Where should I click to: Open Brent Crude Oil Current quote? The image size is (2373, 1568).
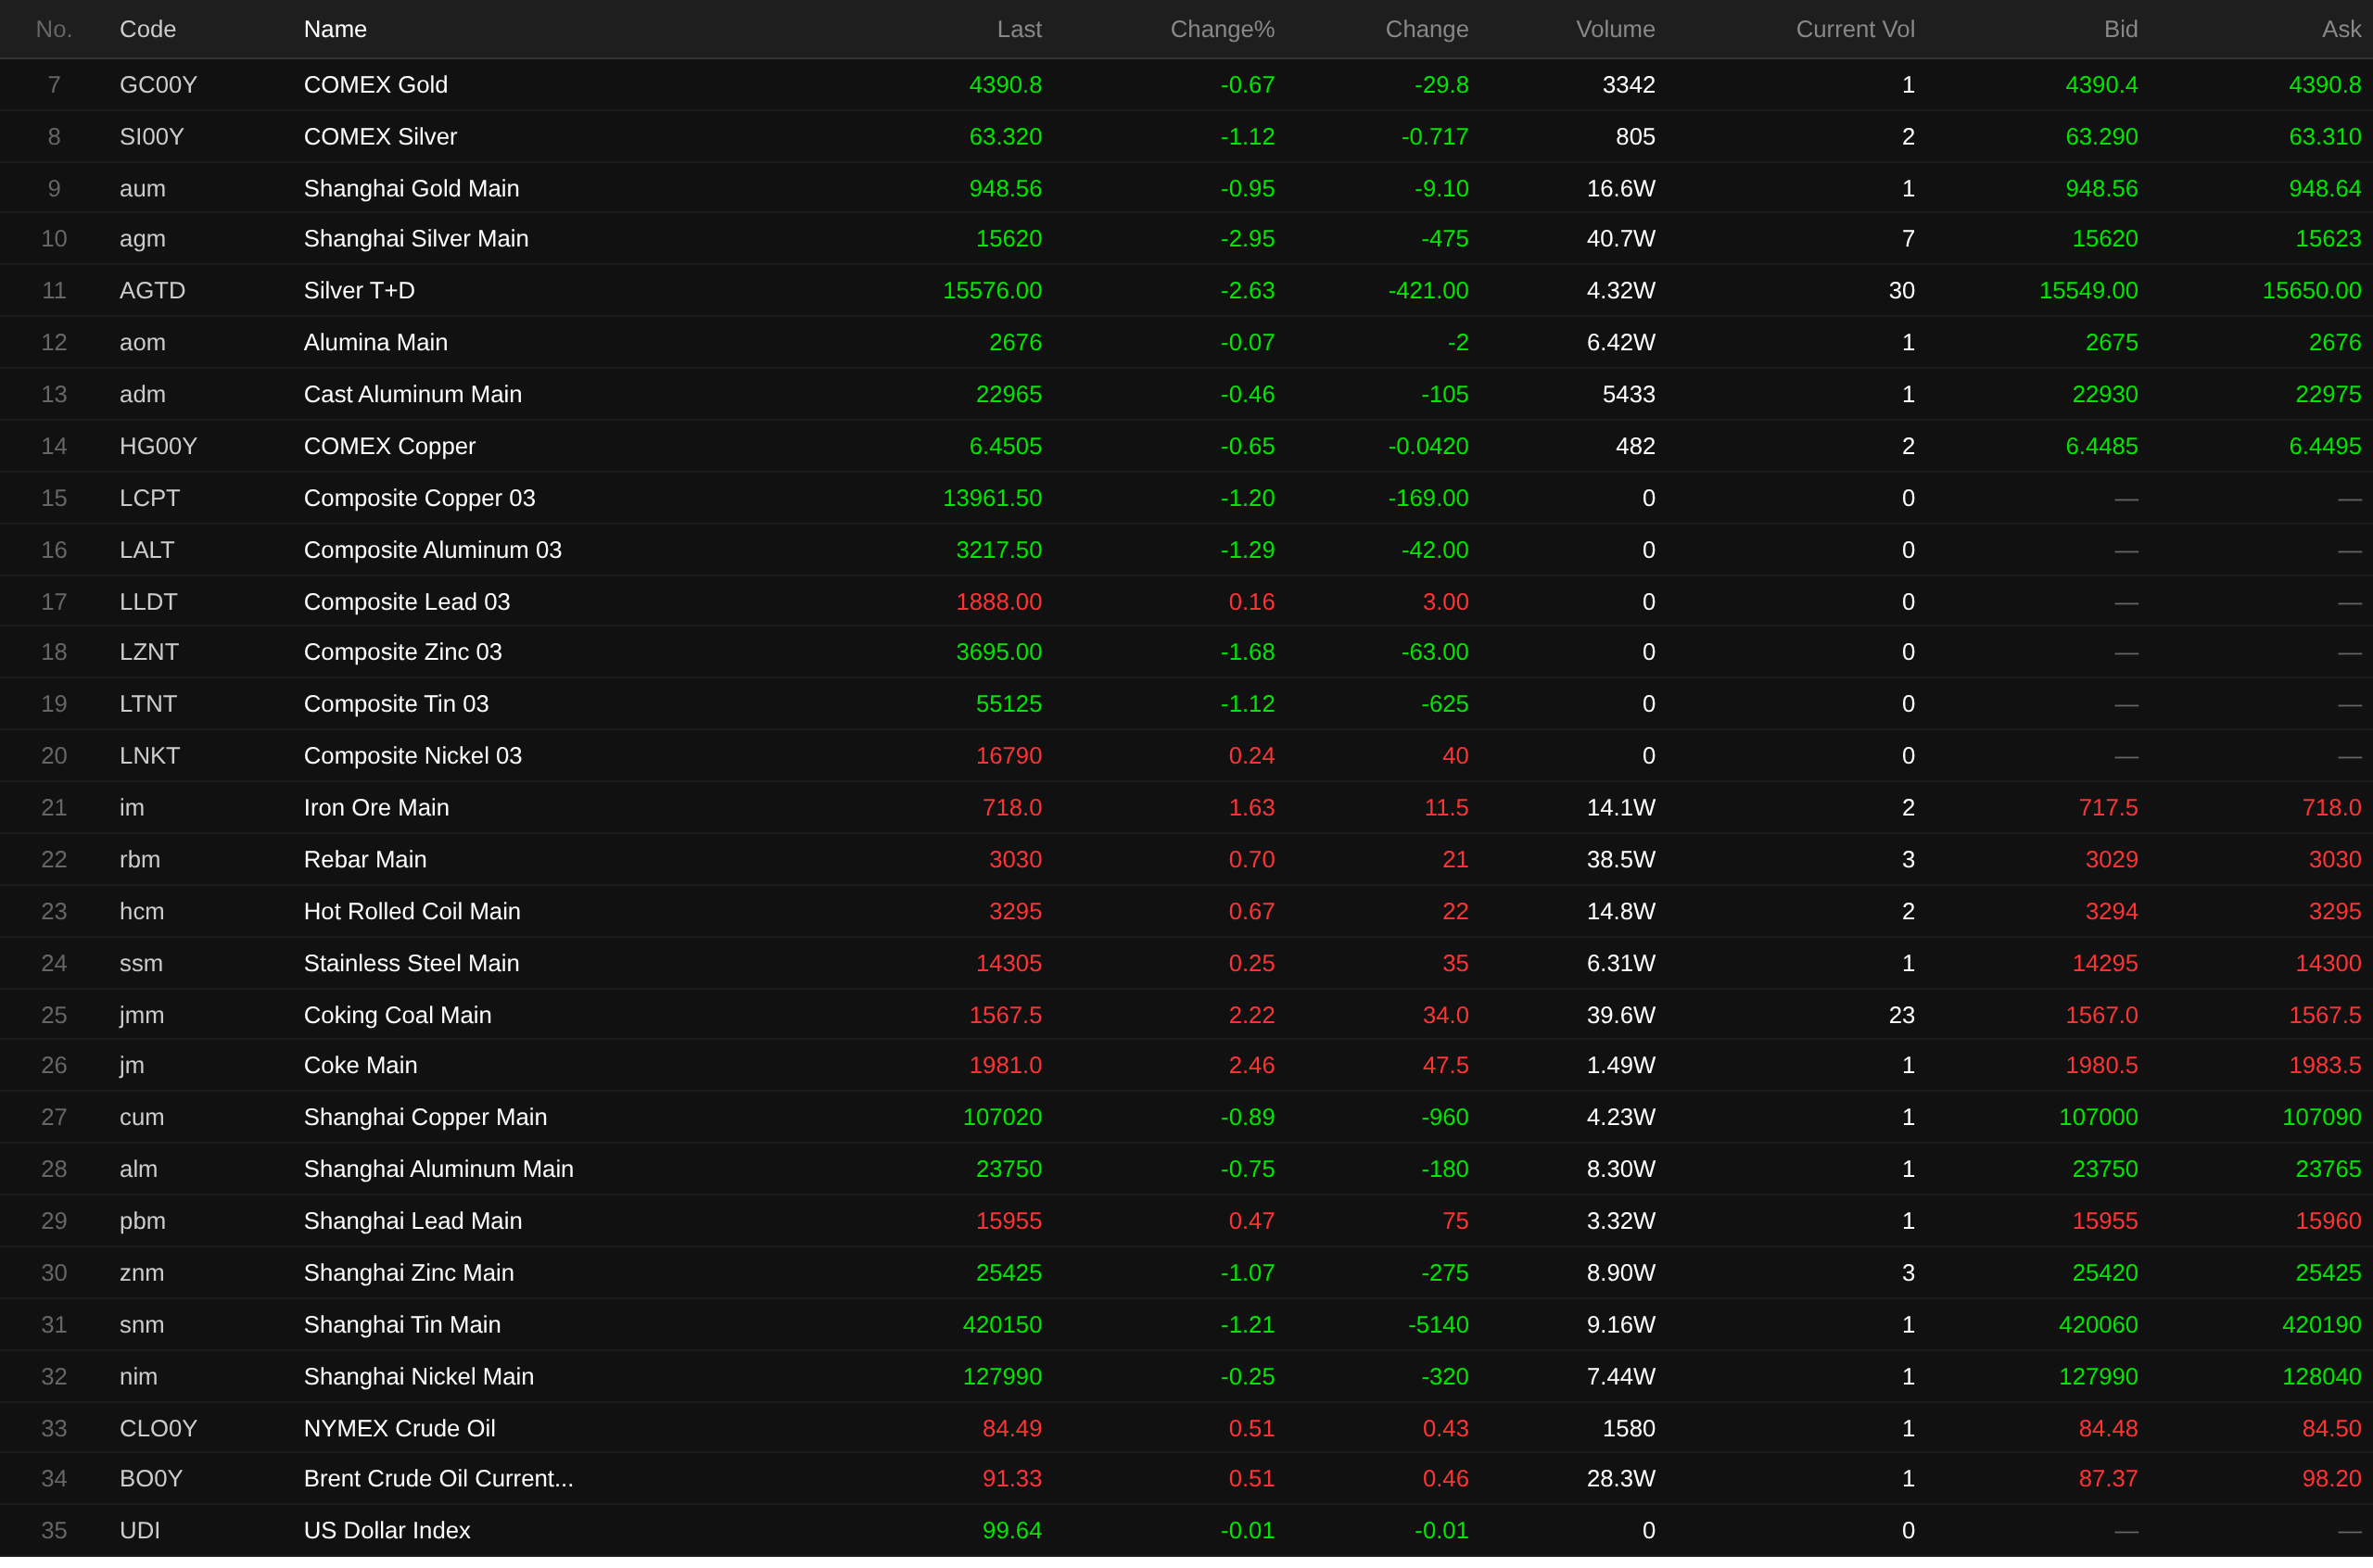pos(438,1481)
